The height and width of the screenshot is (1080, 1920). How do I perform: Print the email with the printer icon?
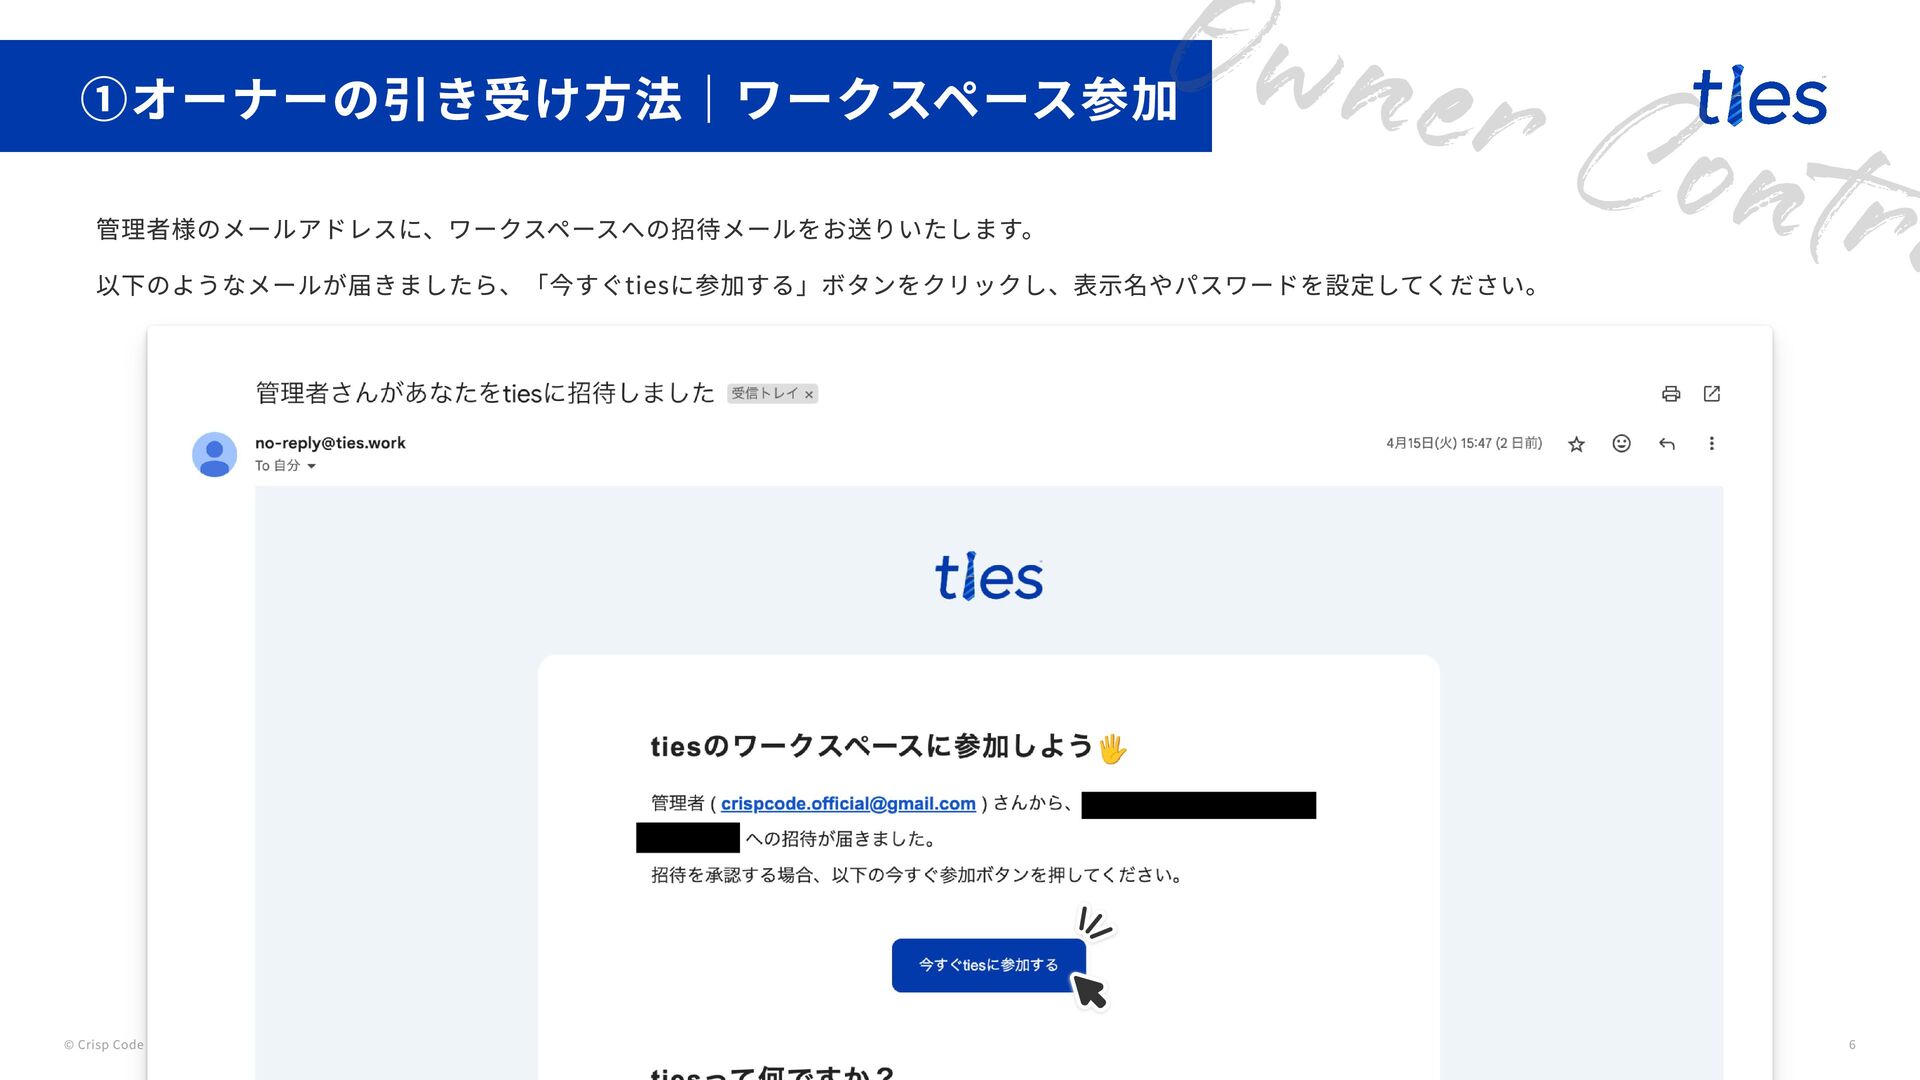point(1671,394)
